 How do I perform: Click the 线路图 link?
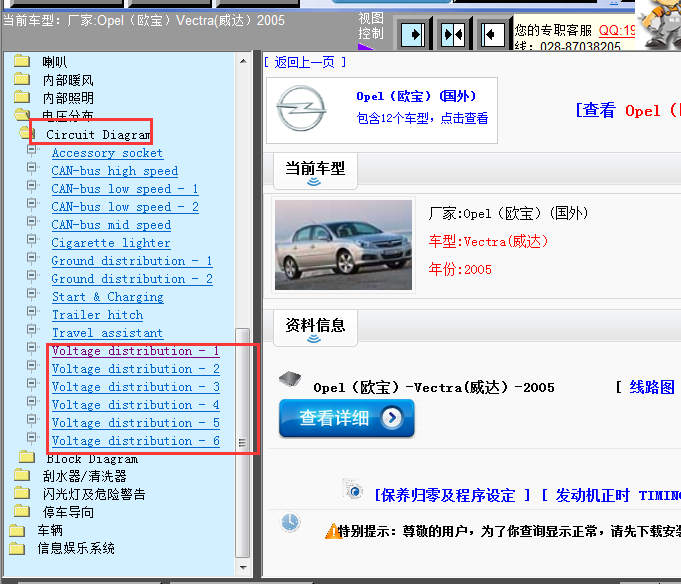pyautogui.click(x=651, y=387)
